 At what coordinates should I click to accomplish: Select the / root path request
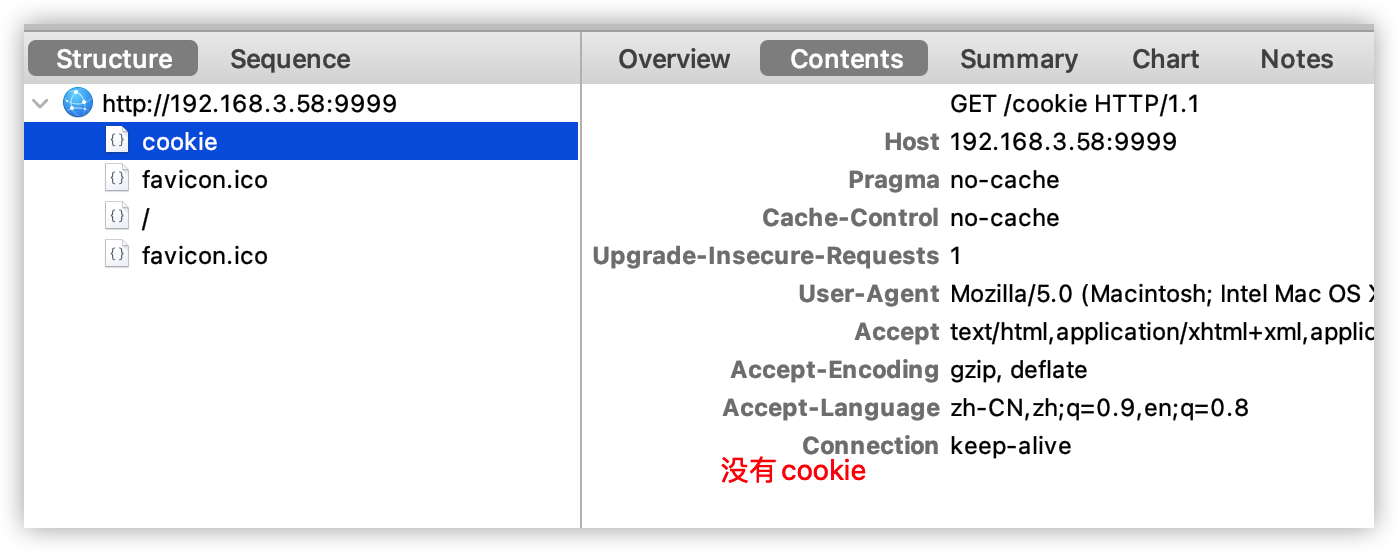(147, 218)
